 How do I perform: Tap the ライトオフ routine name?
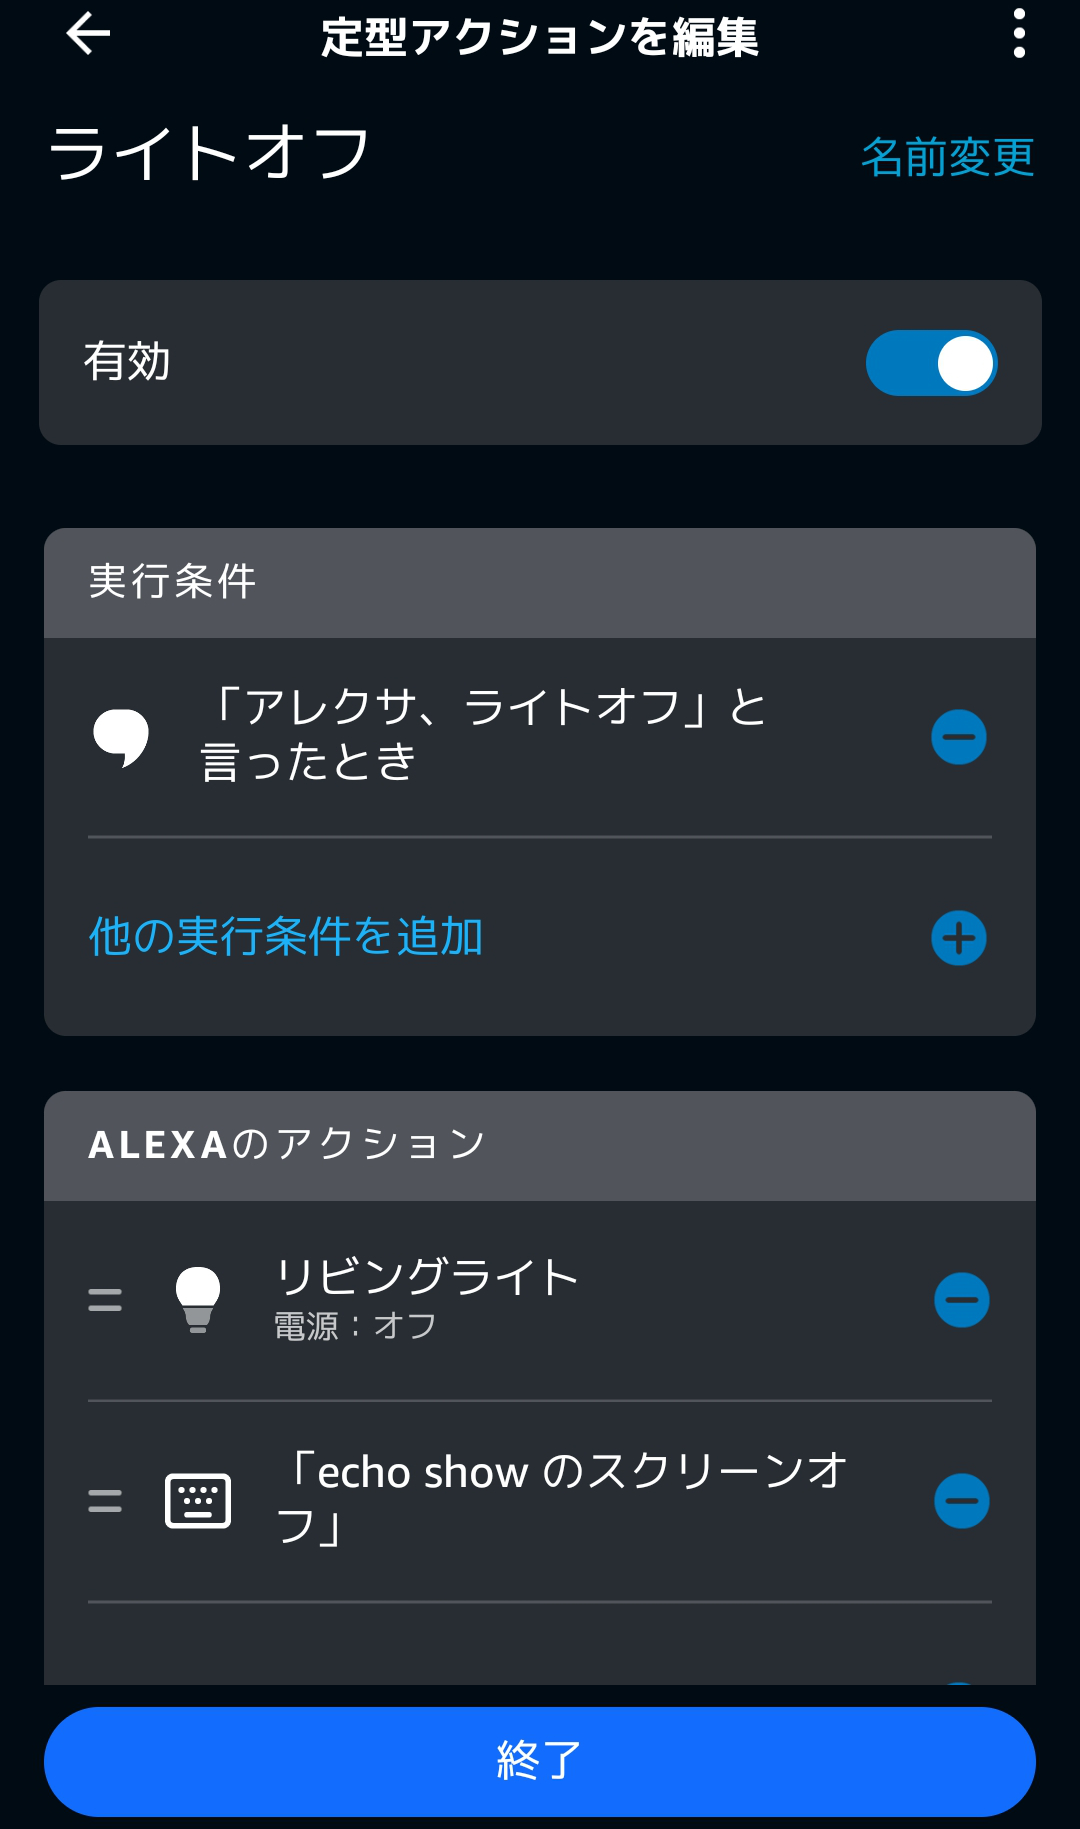point(210,155)
